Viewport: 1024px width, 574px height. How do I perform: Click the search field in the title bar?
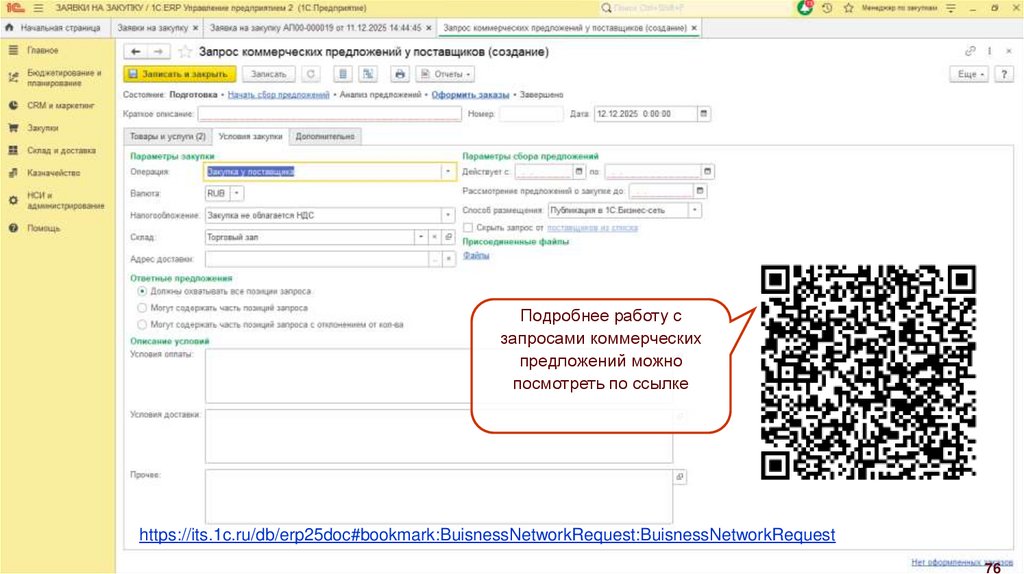[x=696, y=8]
